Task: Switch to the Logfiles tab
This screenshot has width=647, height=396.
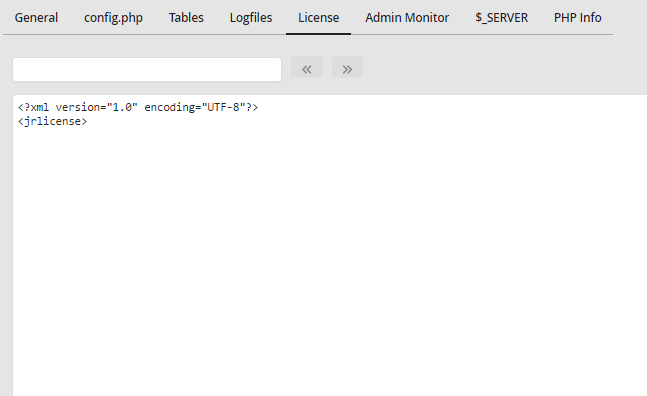Action: pyautogui.click(x=251, y=18)
